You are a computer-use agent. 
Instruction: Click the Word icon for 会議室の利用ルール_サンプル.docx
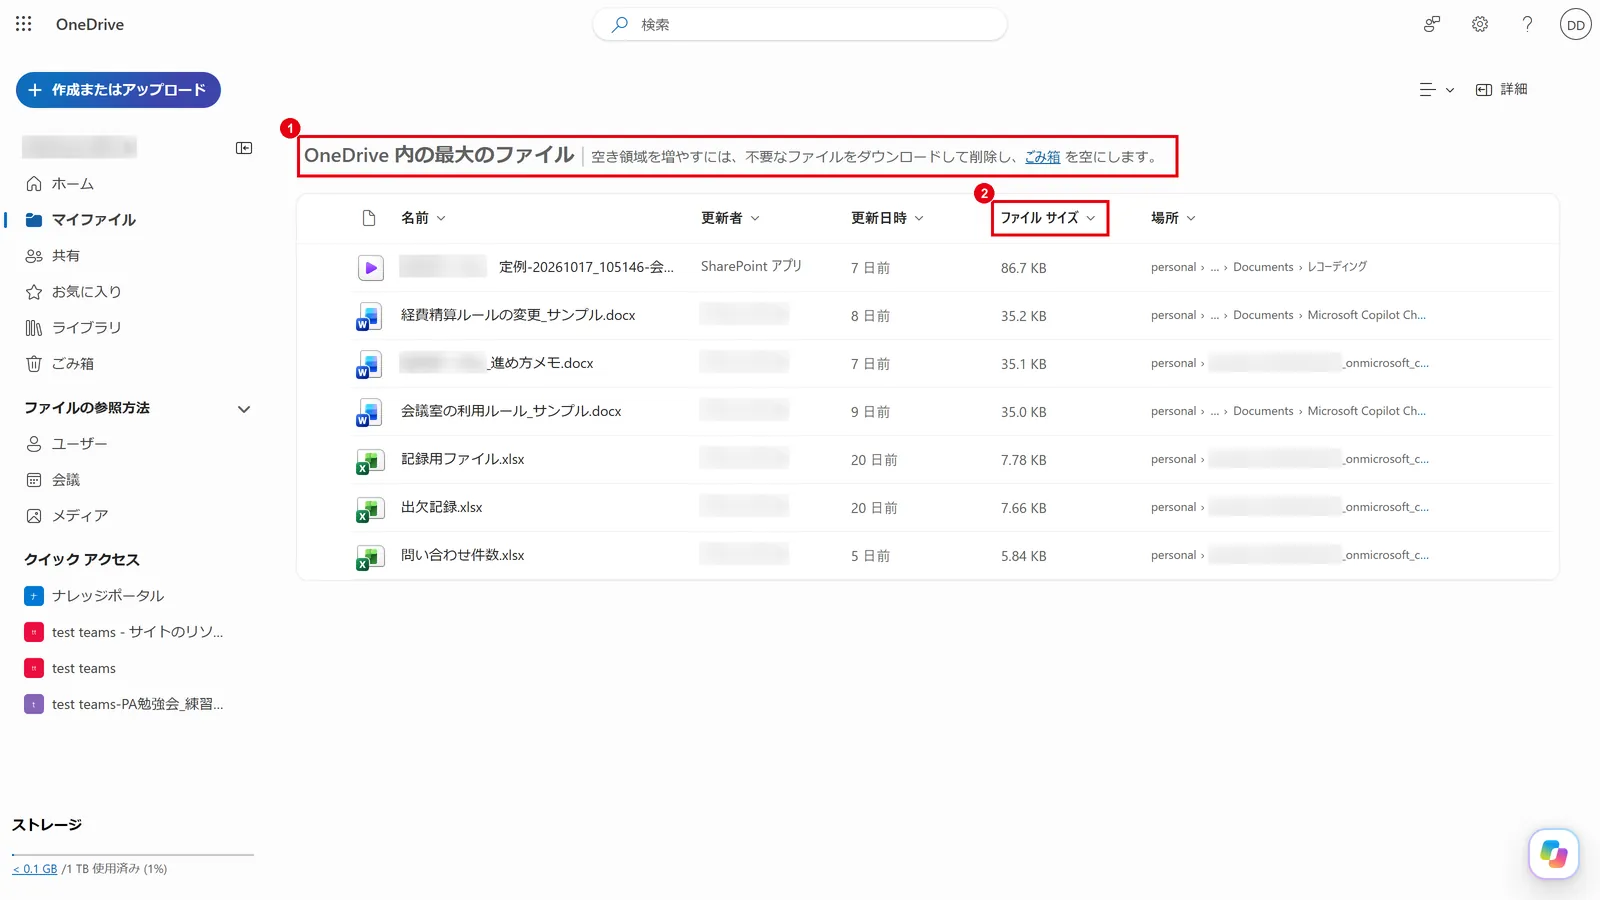[368, 412]
